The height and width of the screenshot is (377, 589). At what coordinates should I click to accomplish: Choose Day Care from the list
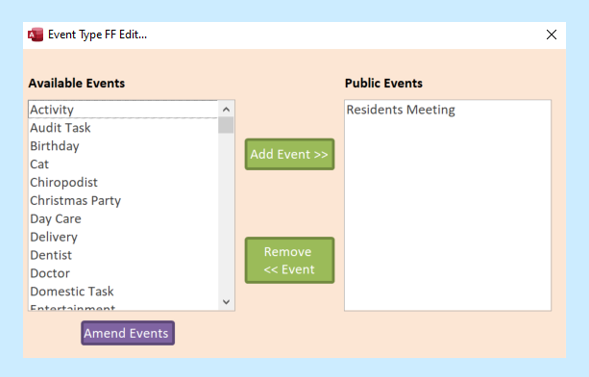pyautogui.click(x=123, y=219)
